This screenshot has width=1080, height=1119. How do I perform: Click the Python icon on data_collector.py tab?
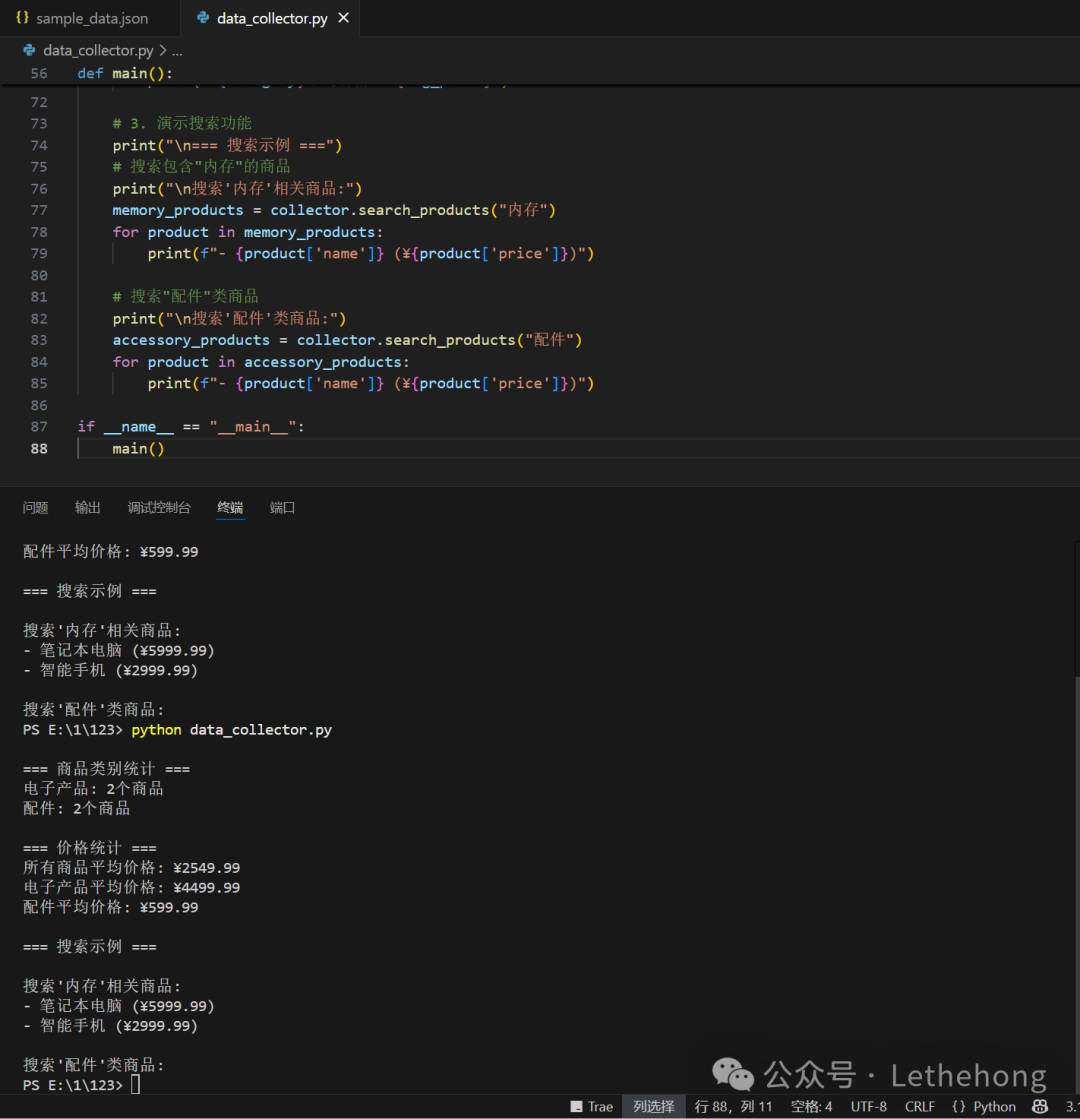[x=203, y=18]
